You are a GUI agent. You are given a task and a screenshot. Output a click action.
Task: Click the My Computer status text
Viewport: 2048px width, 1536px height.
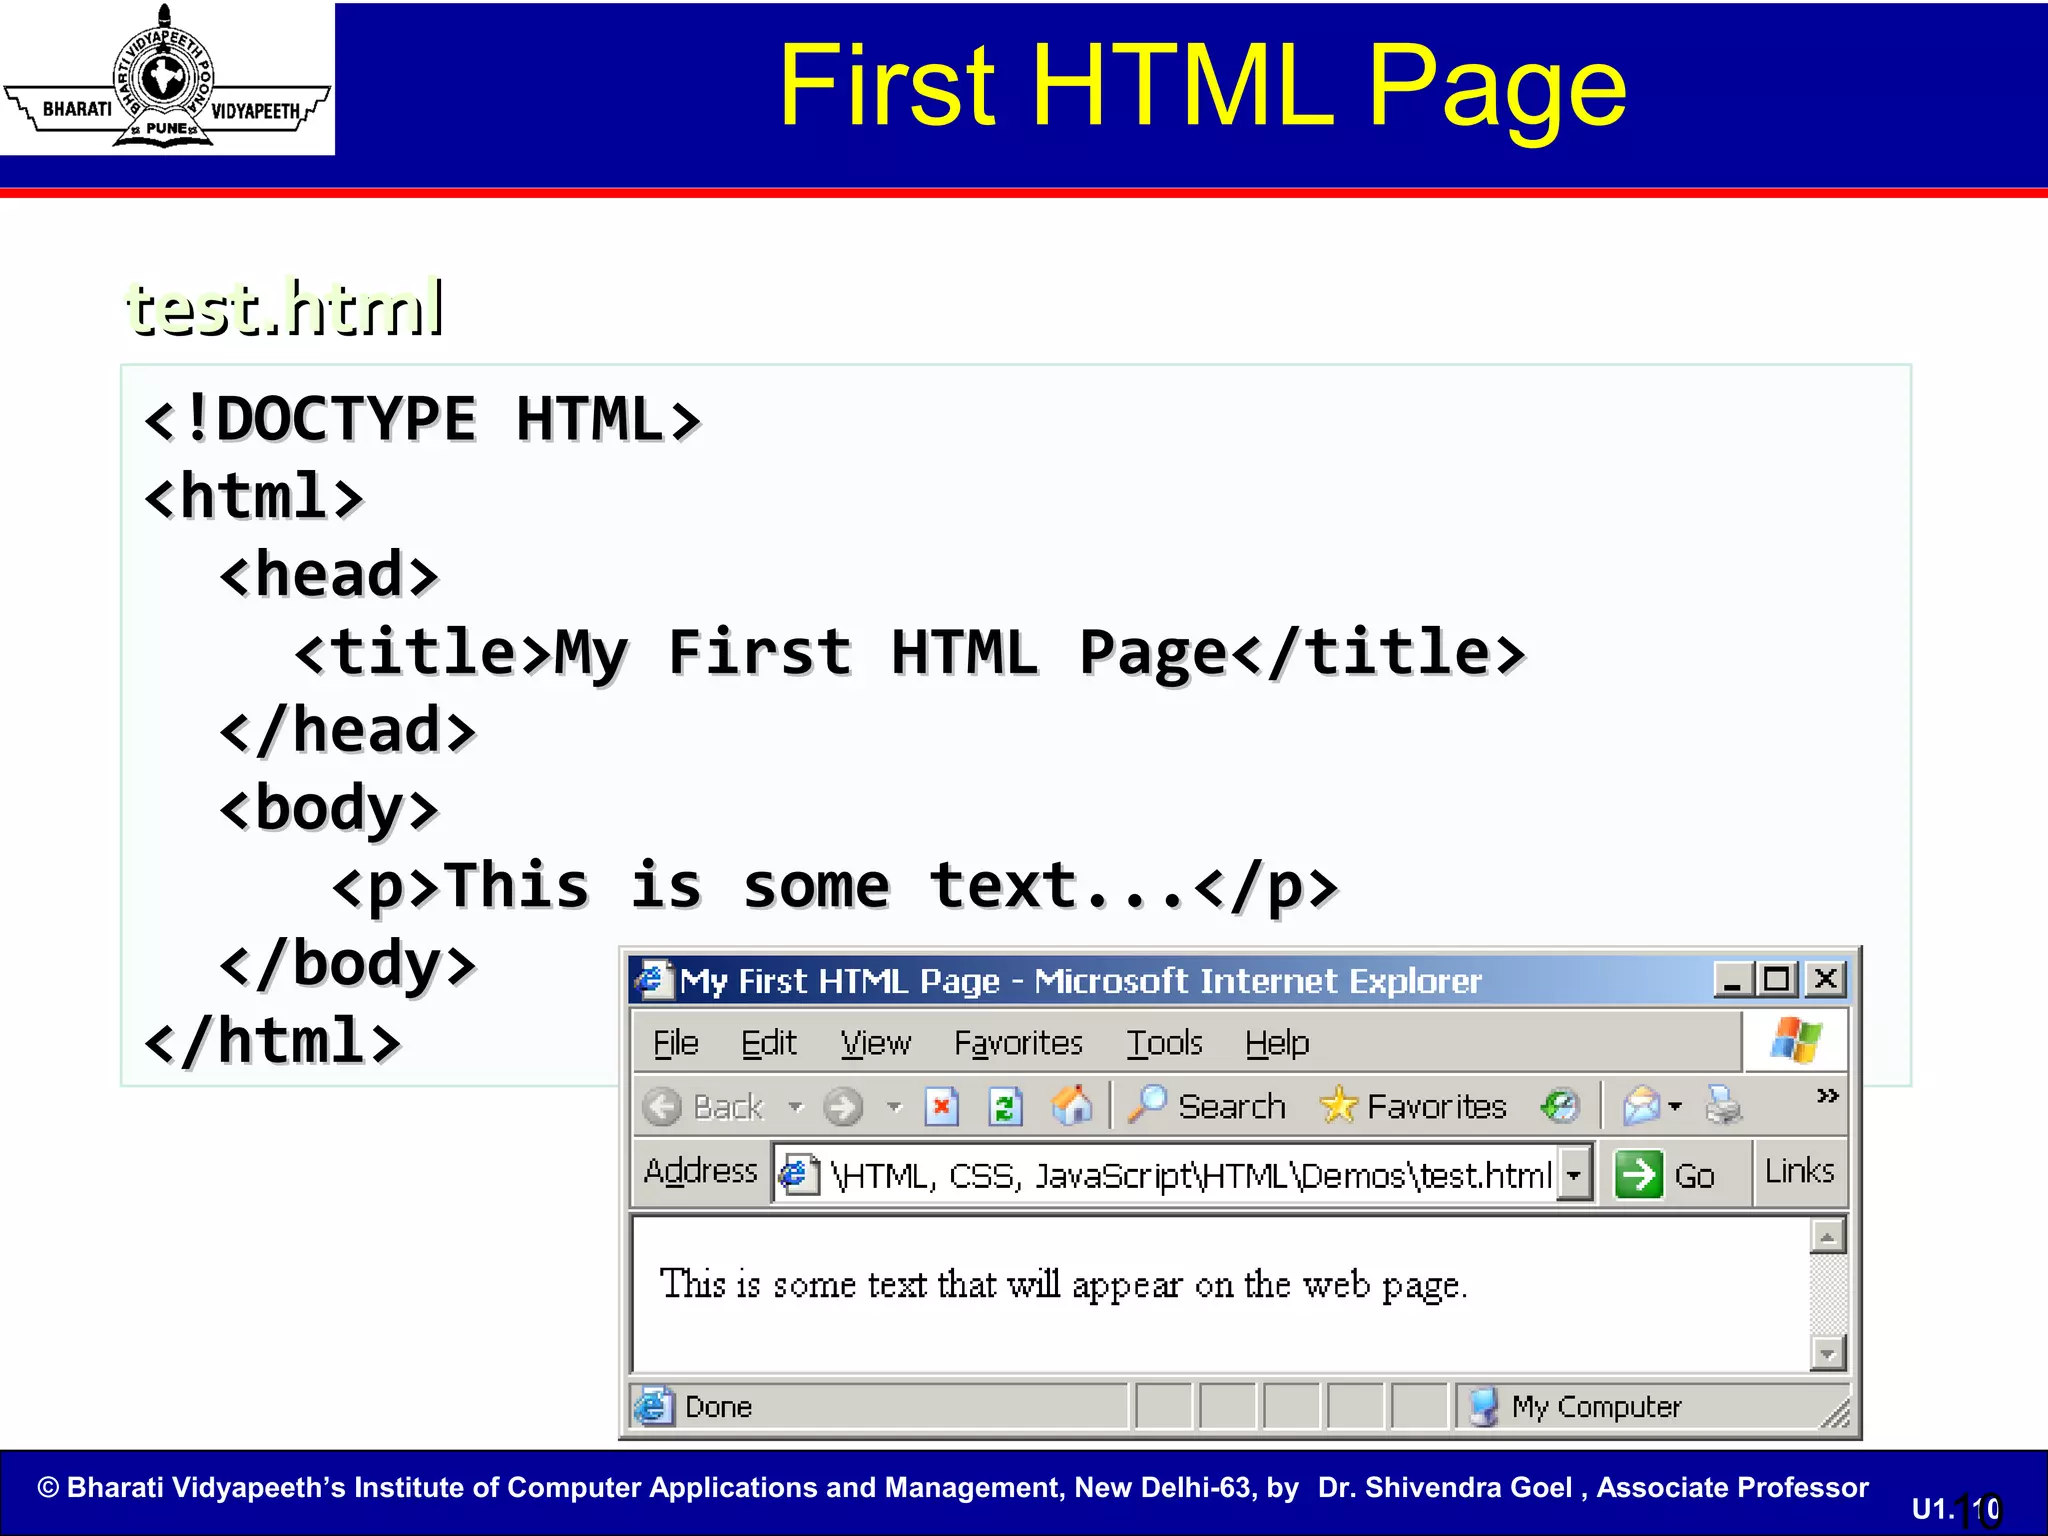[1596, 1407]
